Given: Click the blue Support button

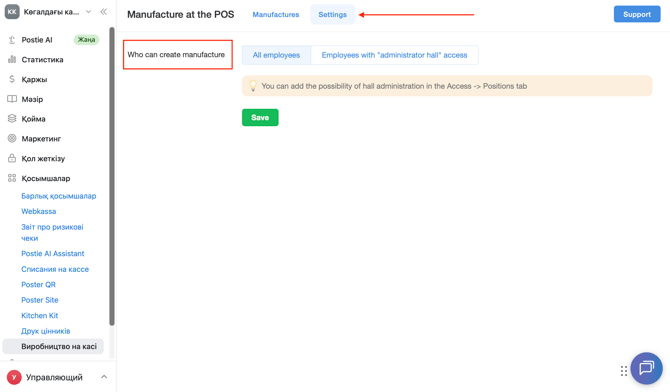Looking at the screenshot, I should pos(637,14).
